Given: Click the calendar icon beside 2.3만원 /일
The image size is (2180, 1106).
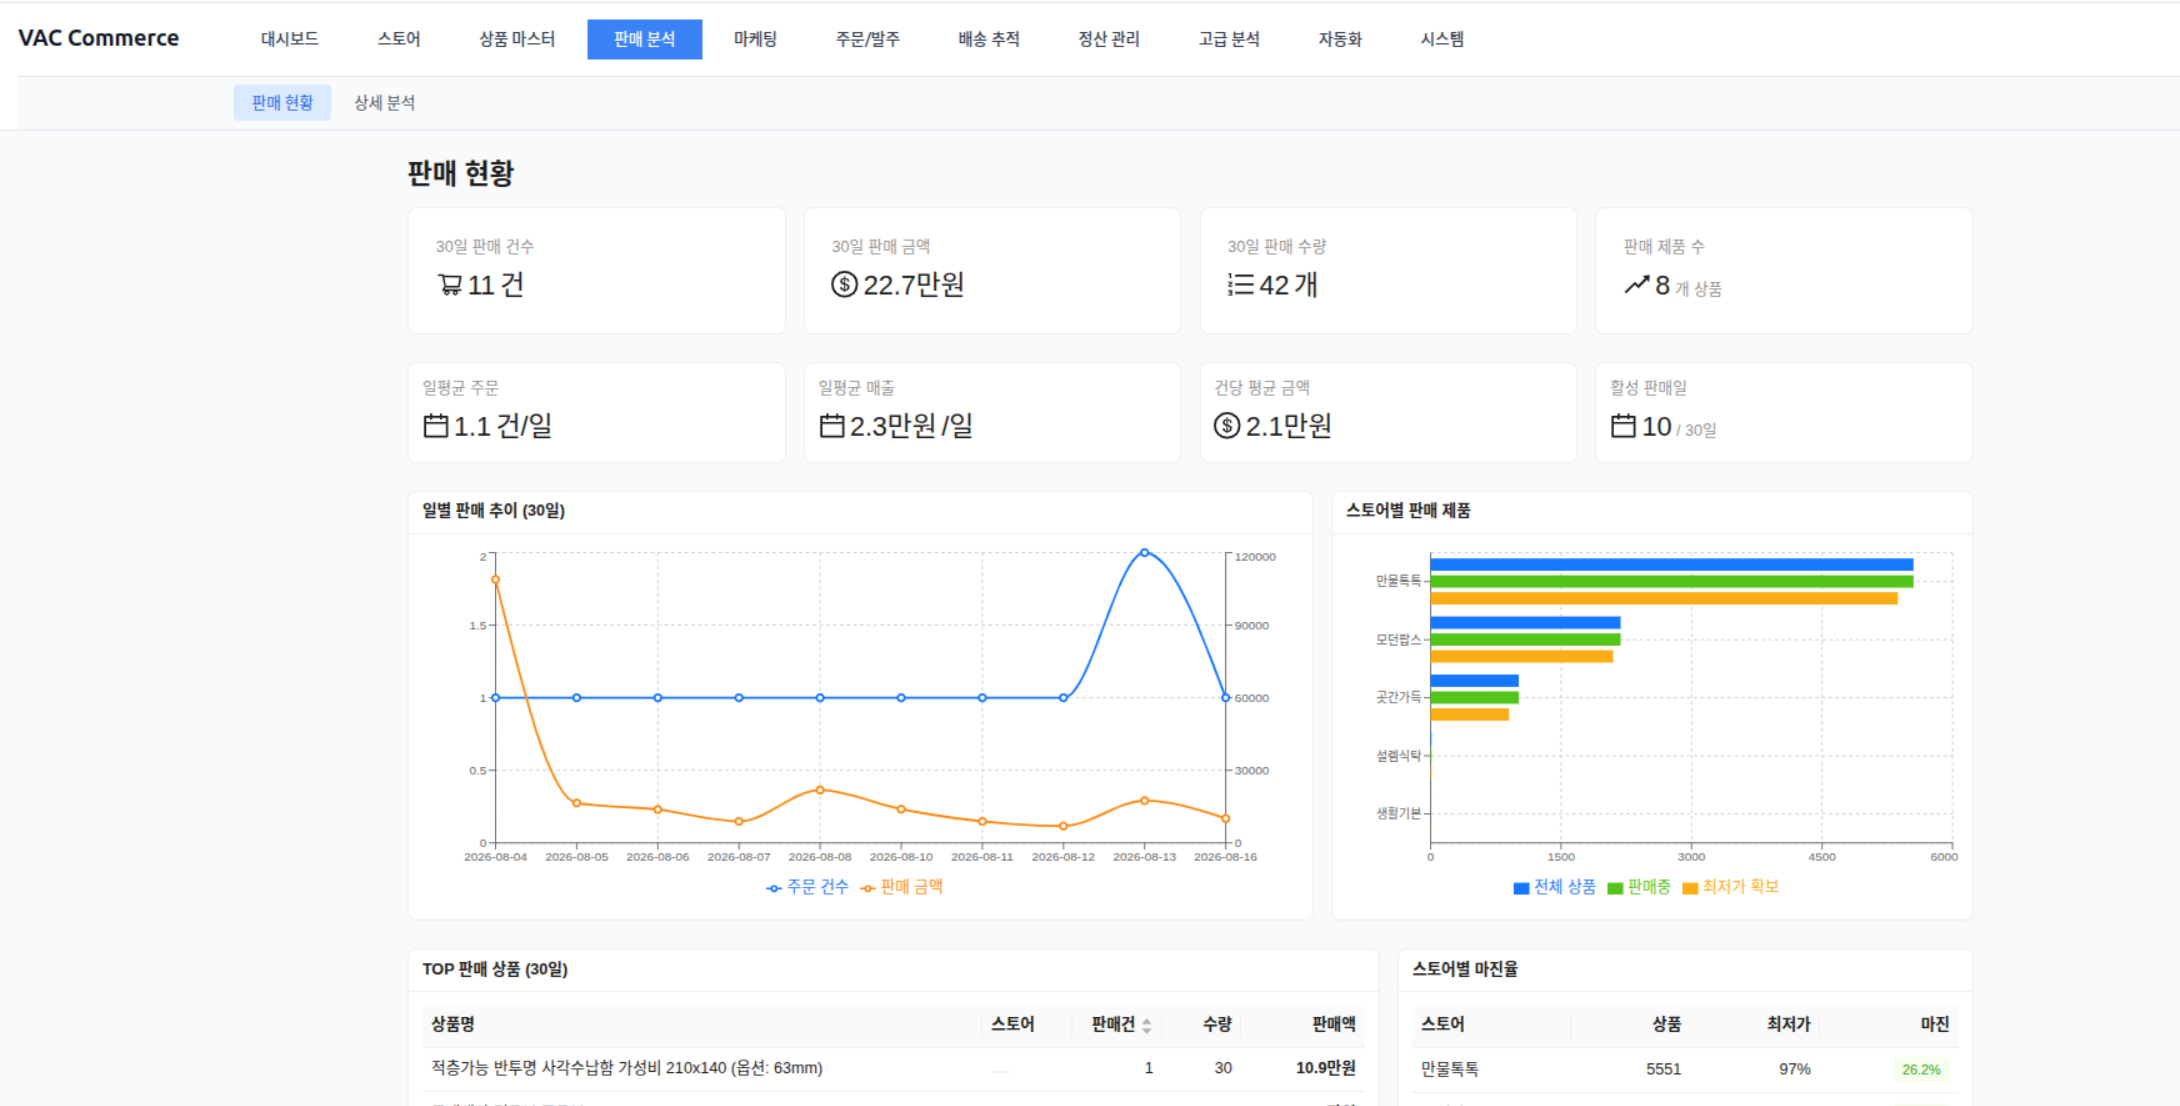Looking at the screenshot, I should click(x=831, y=426).
